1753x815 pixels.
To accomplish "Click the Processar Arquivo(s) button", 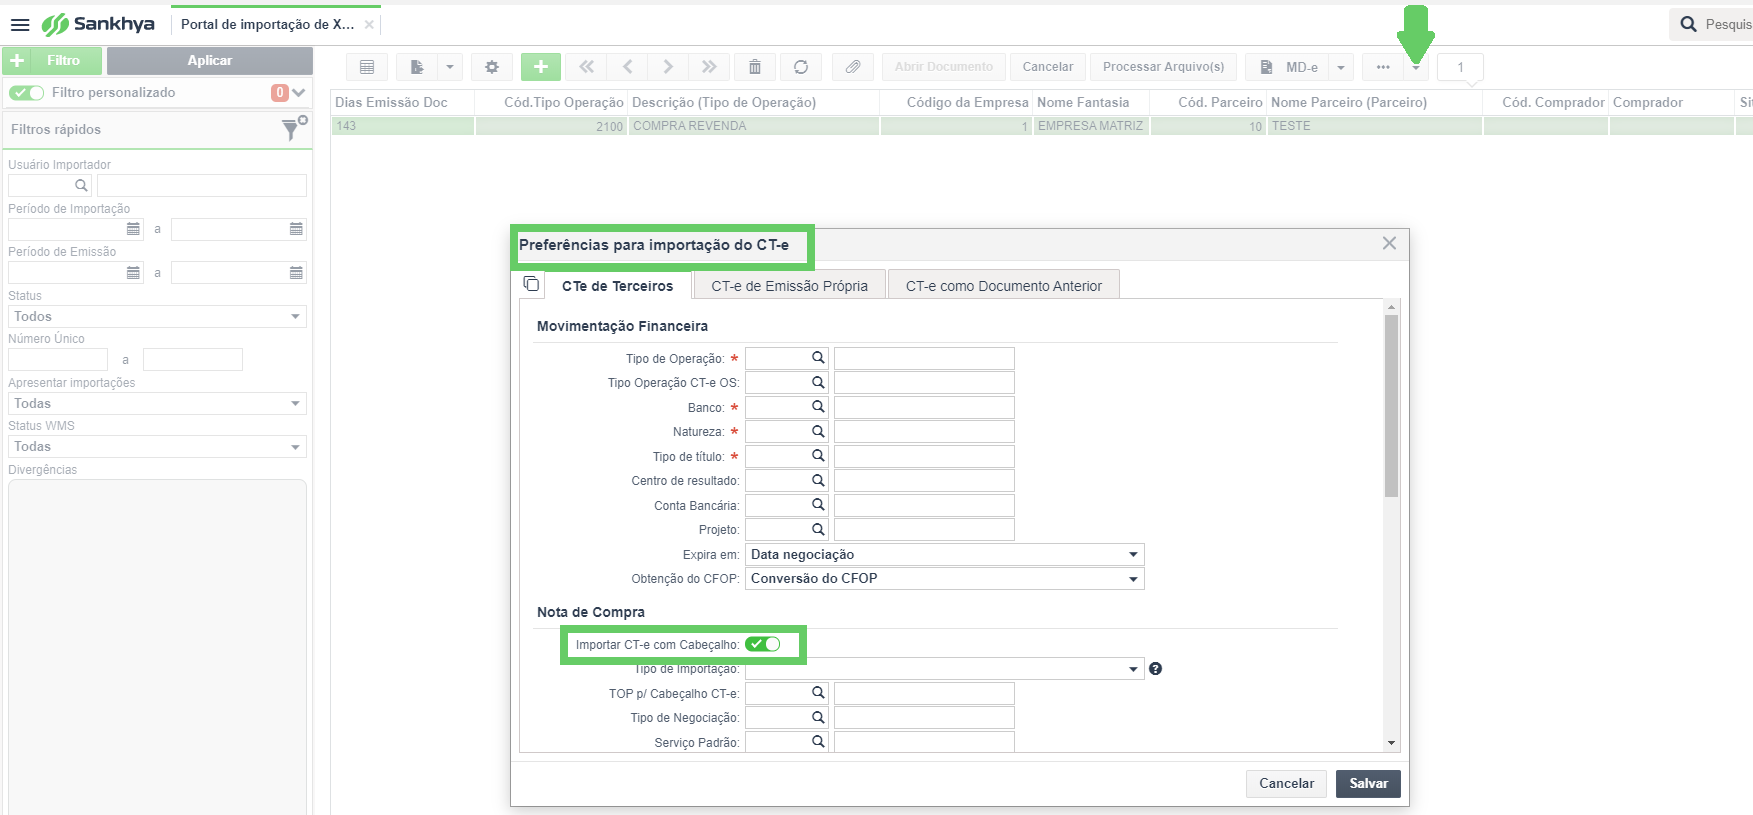I will pyautogui.click(x=1163, y=67).
